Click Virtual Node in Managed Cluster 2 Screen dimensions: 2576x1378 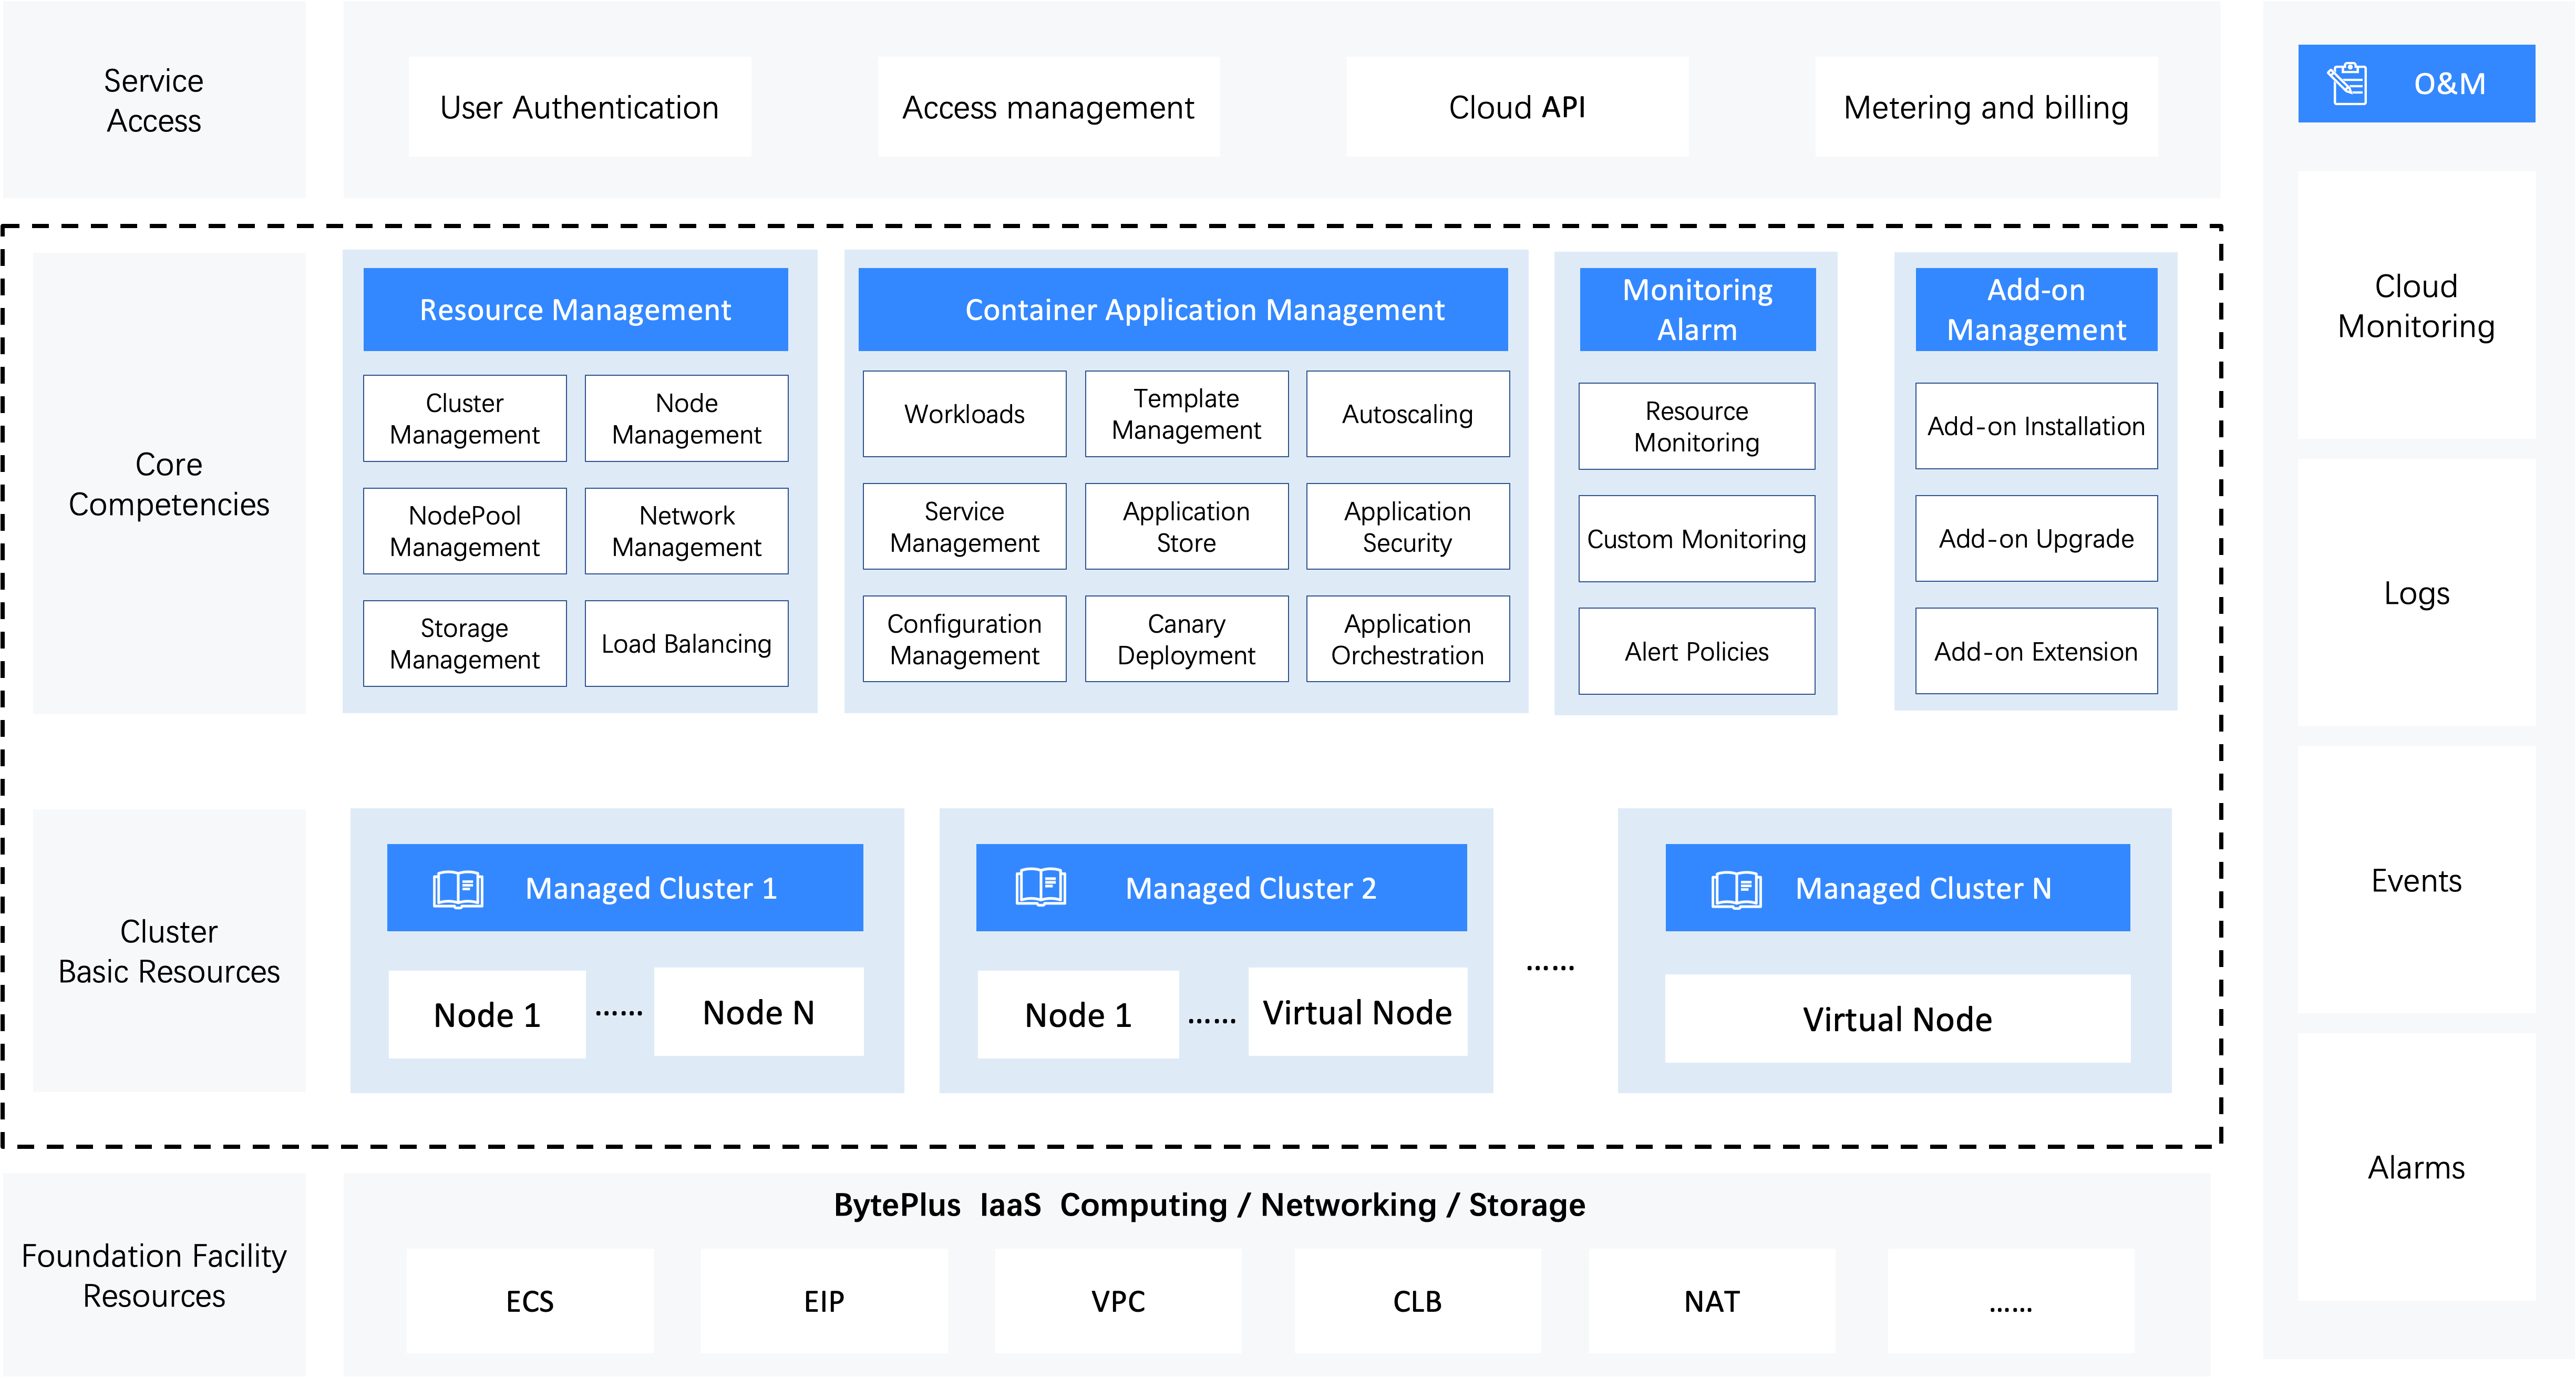click(1357, 1011)
